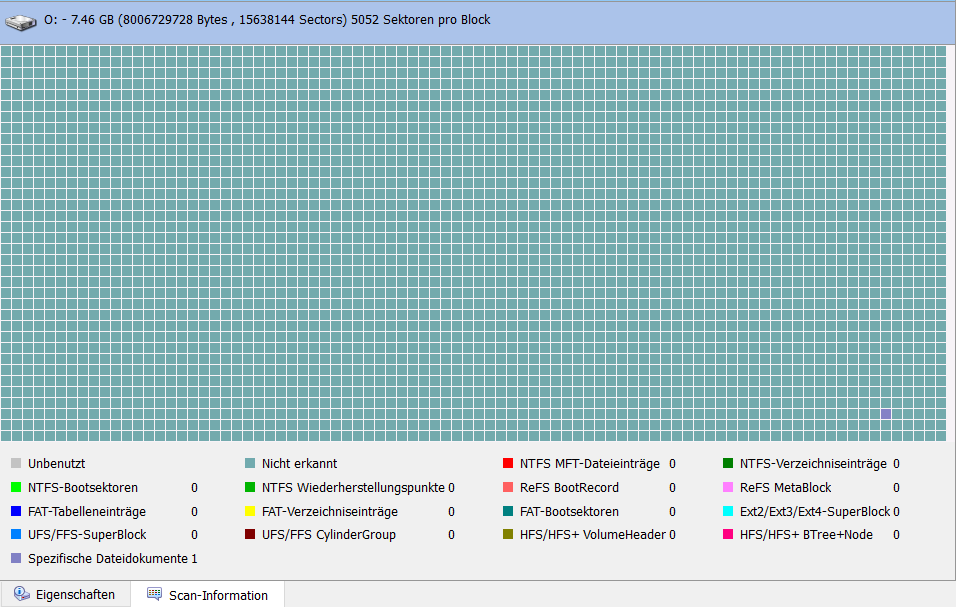The width and height of the screenshot is (956, 607).
Task: Click the 'NTFS-Verzeichniseinträge' label
Action: tap(813, 464)
